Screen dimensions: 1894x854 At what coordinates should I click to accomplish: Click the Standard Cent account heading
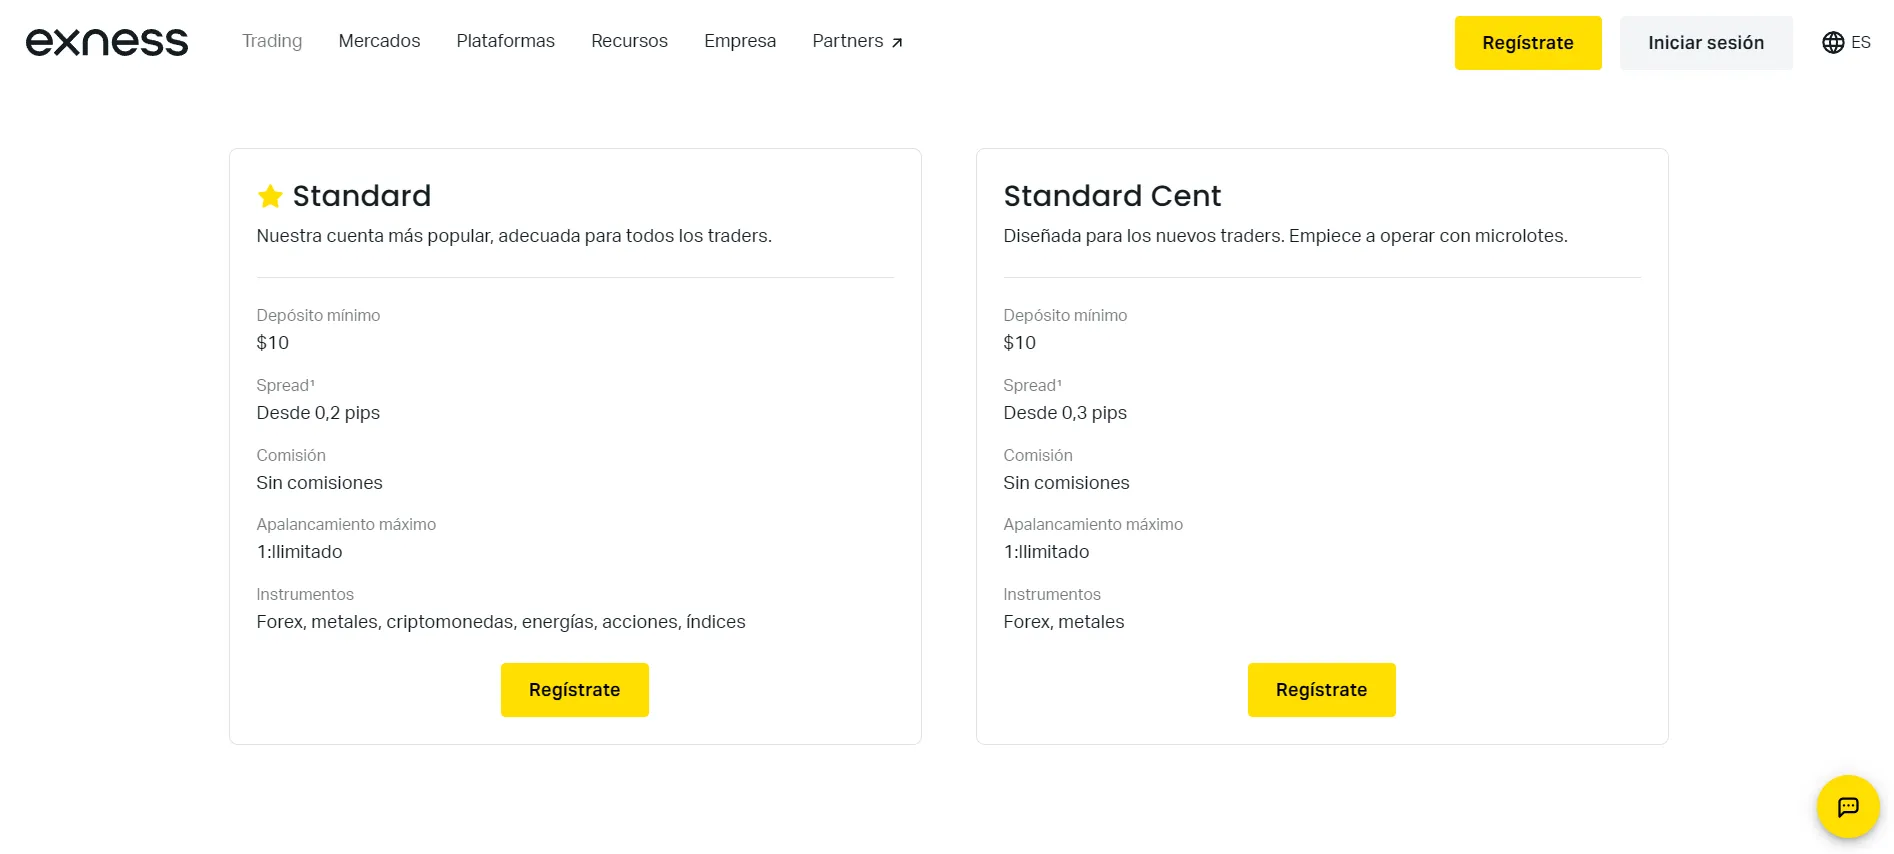click(1112, 196)
